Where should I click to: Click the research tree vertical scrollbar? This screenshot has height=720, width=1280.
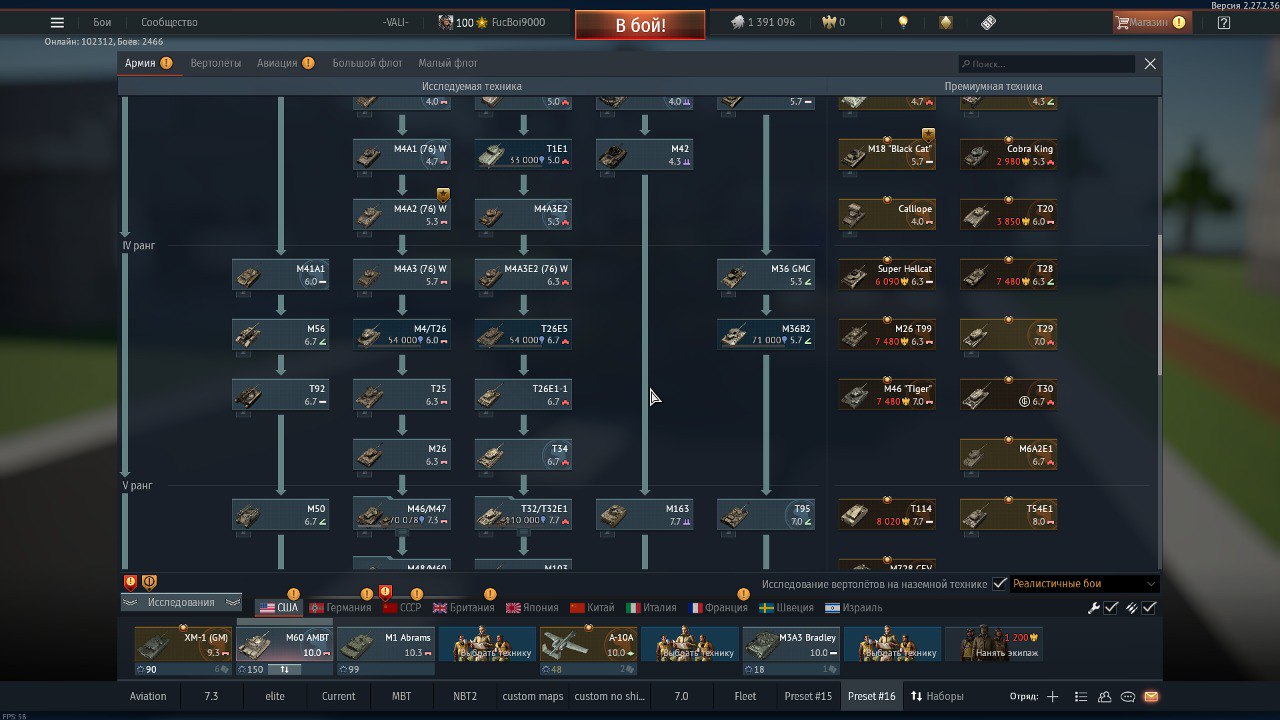click(1160, 306)
